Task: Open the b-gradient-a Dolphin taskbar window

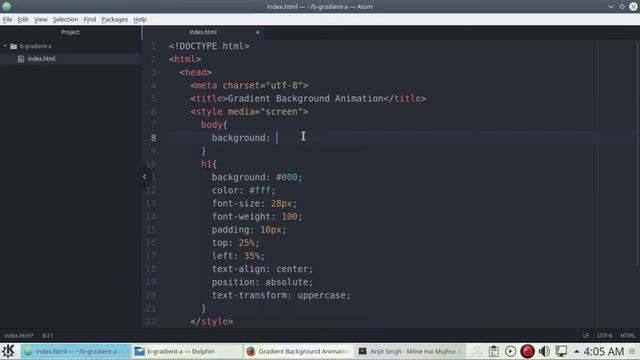Action: coord(187,351)
